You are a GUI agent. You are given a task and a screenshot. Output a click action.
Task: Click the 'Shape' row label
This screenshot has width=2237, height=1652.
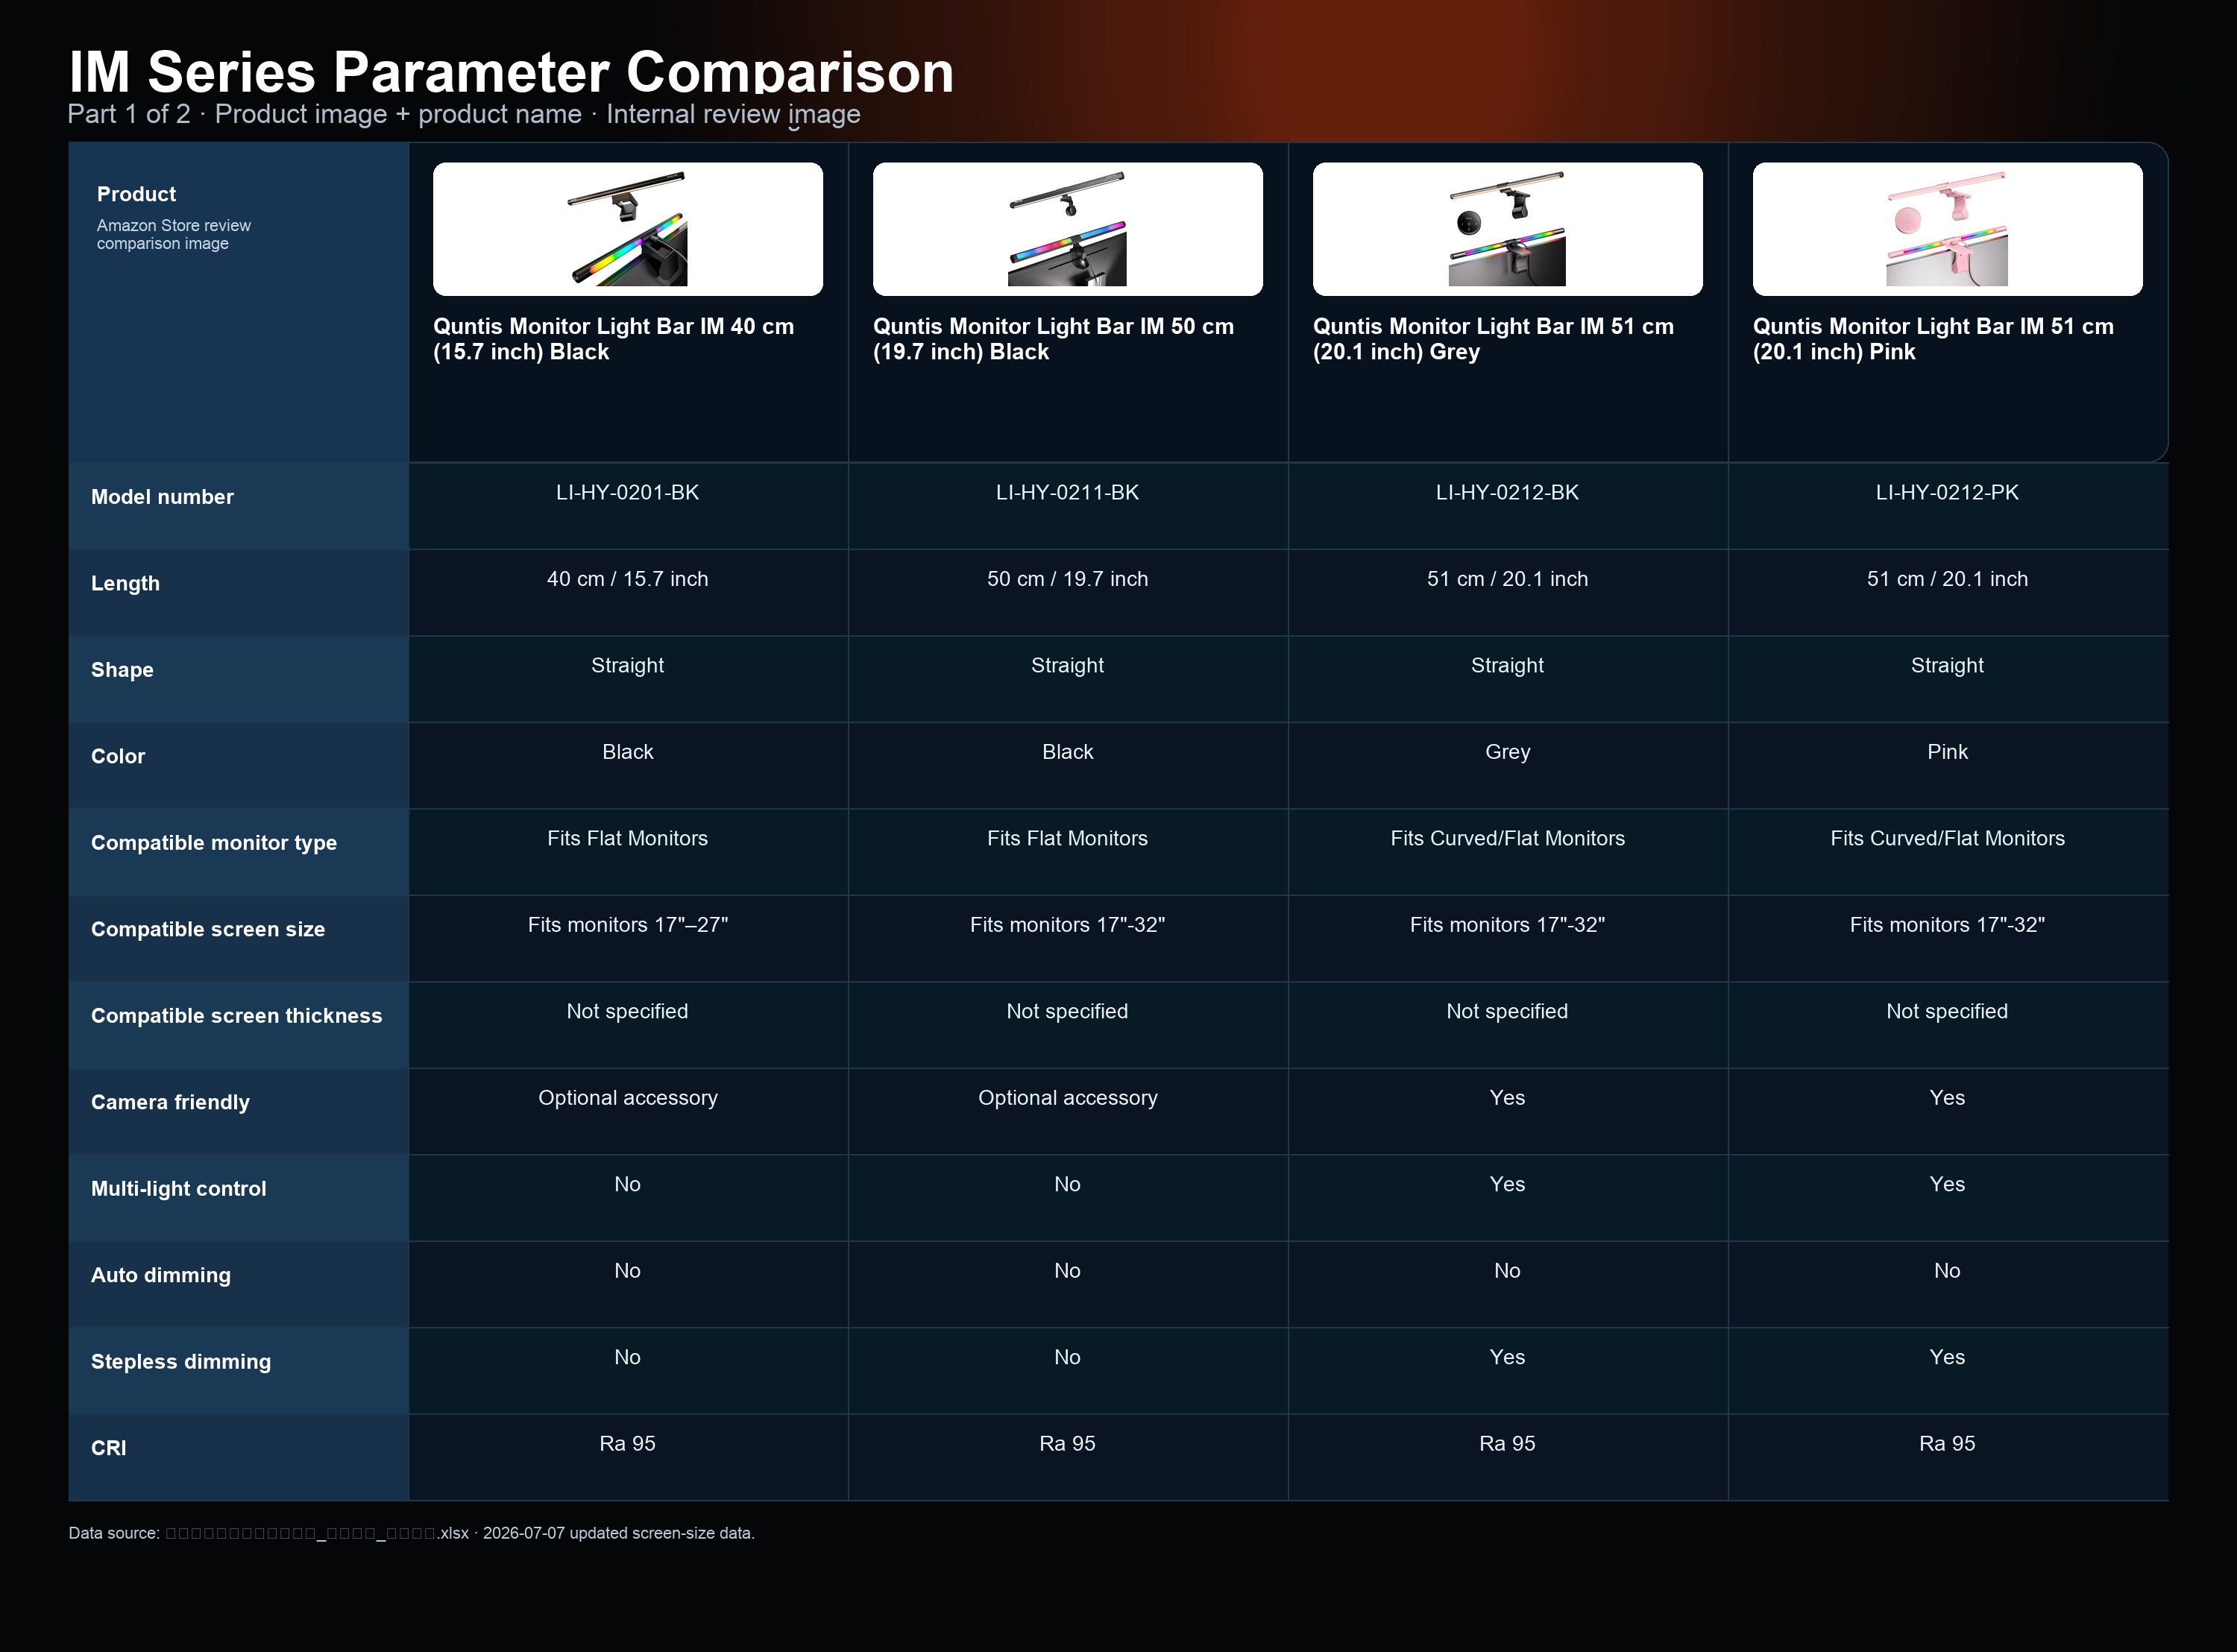122,670
